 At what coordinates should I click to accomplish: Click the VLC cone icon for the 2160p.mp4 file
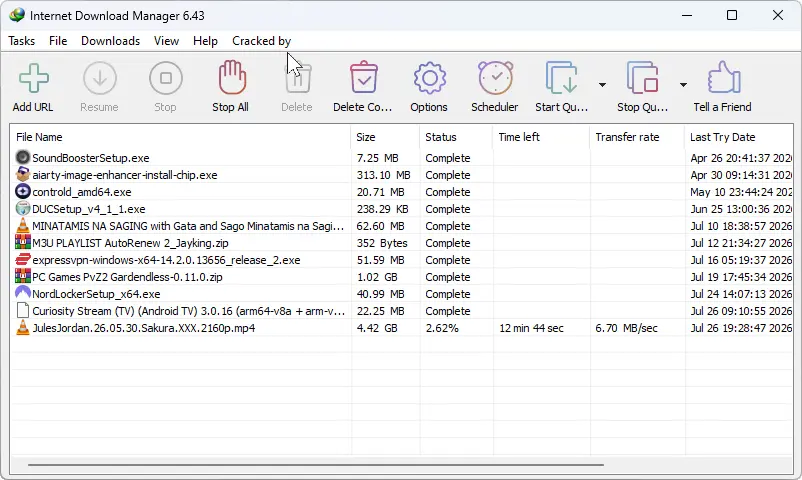(x=23, y=328)
